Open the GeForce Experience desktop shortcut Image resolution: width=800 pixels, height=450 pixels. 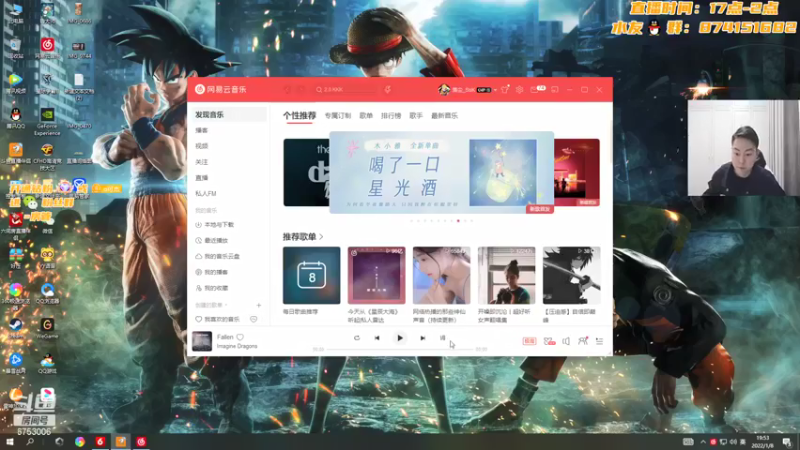pyautogui.click(x=47, y=122)
